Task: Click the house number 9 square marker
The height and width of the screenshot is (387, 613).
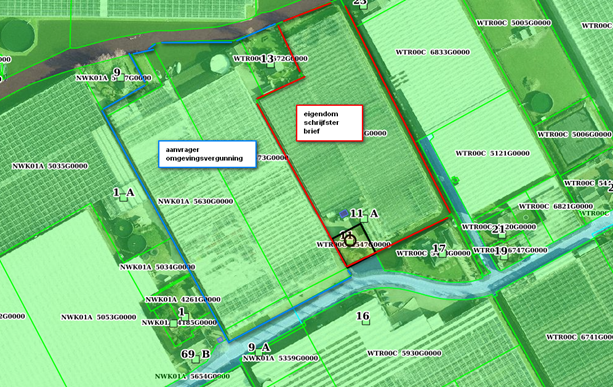Action: pos(121,78)
